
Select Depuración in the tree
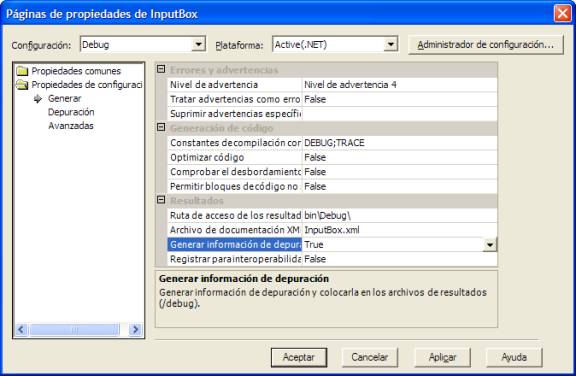click(71, 112)
